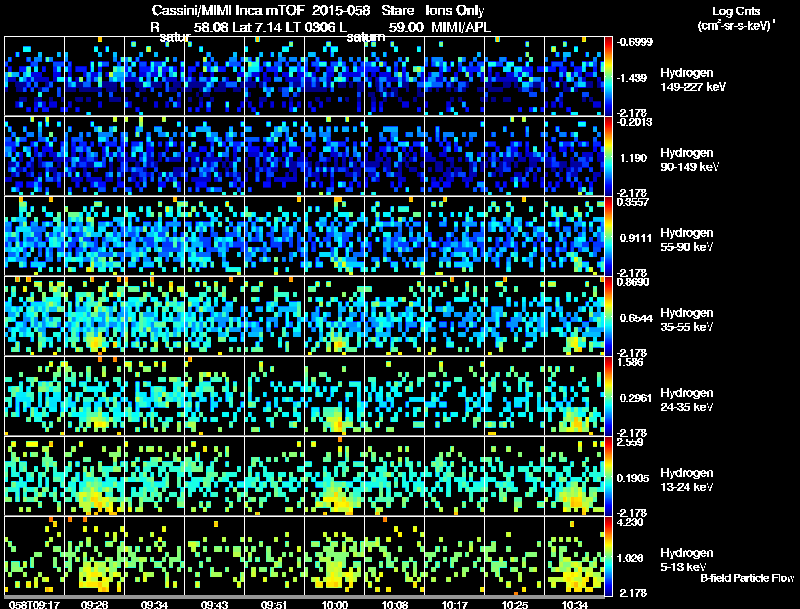The width and height of the screenshot is (800, 609).
Task: Click the '0.1905' colorbar value
Action: tap(633, 478)
